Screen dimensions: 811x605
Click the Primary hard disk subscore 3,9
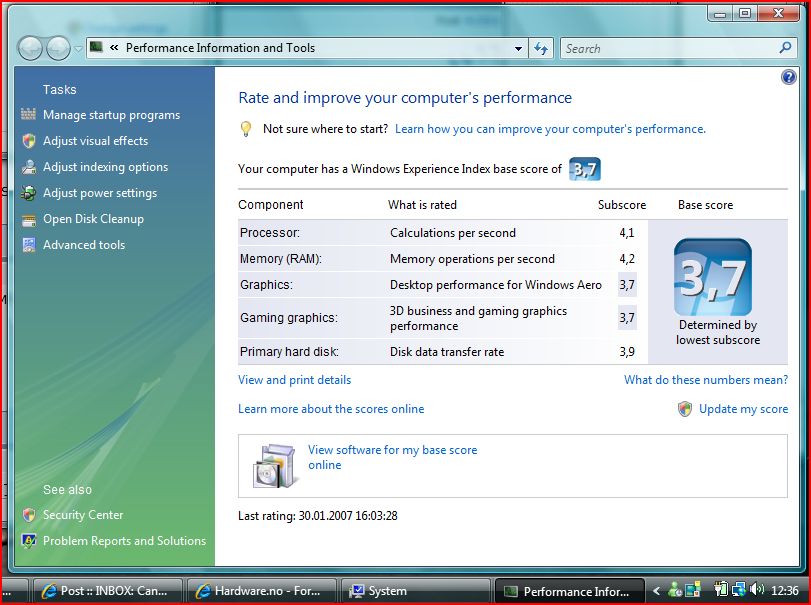coord(627,352)
